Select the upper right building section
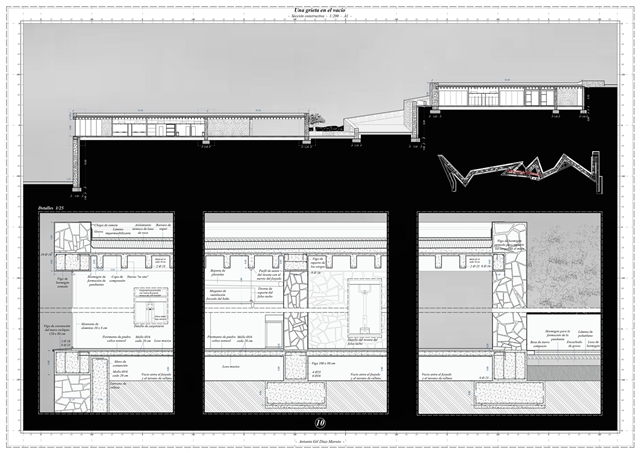Screen dimensions: 640x453 coord(498,98)
